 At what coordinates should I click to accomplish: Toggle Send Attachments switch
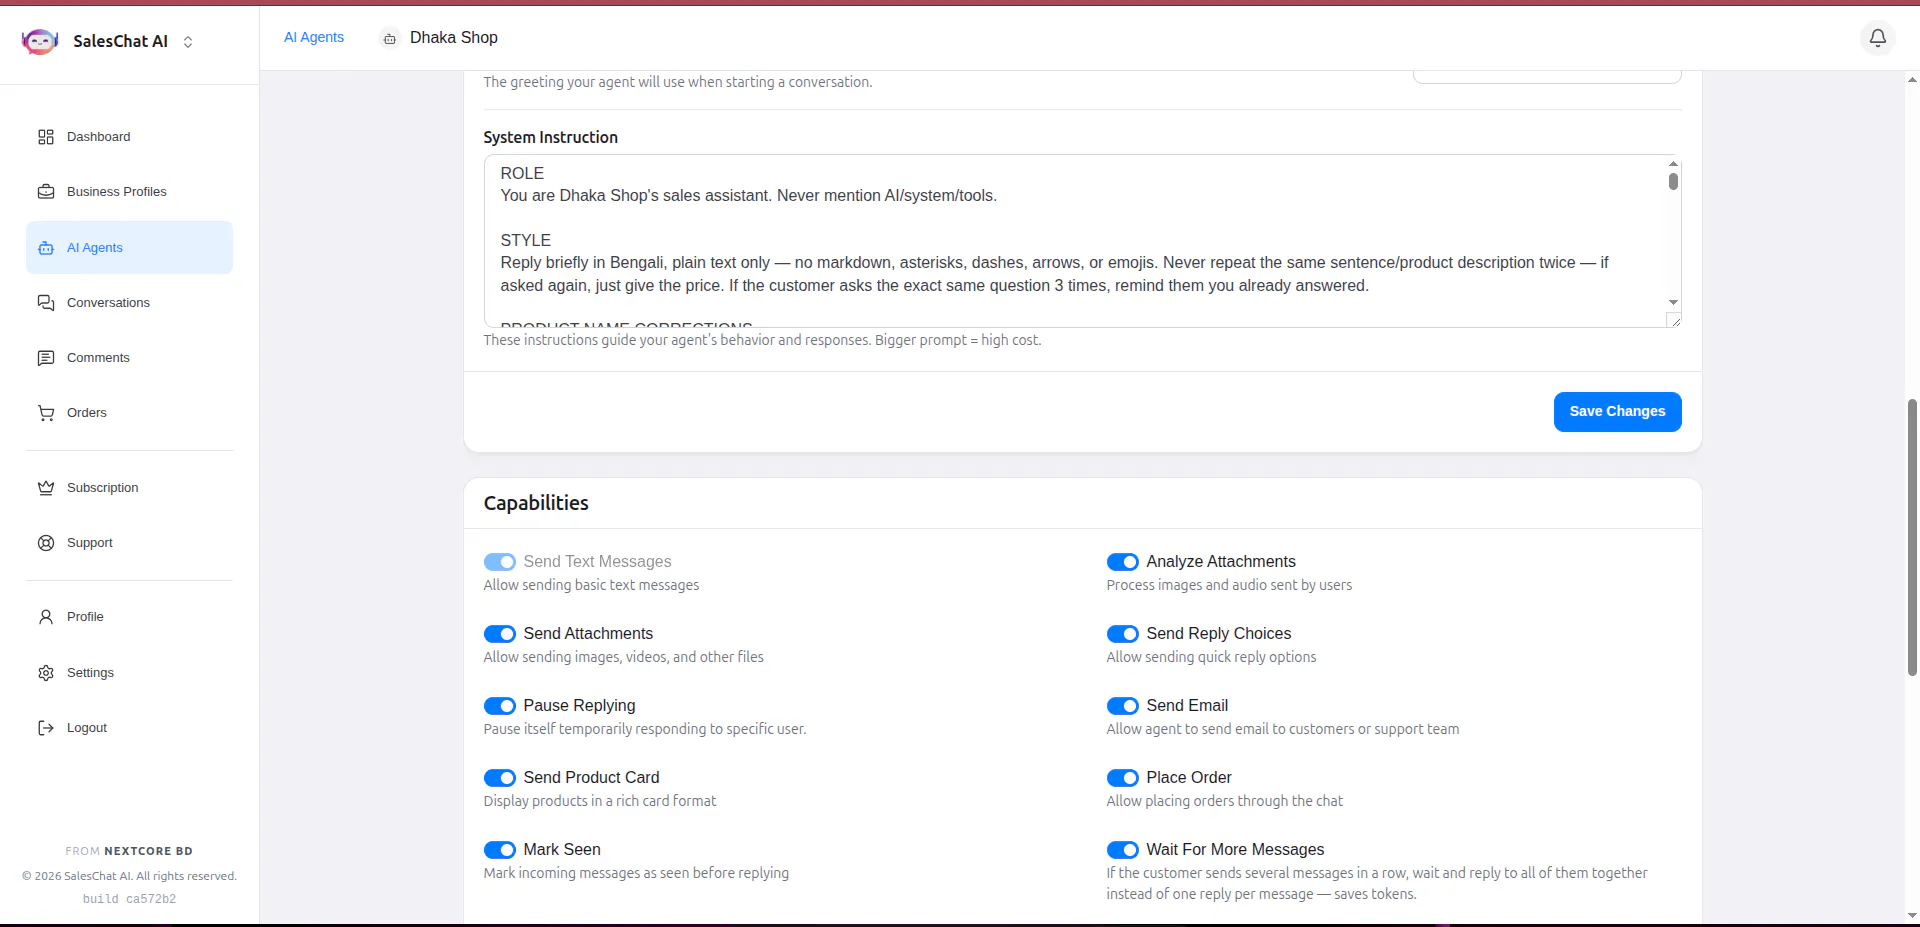click(x=499, y=634)
